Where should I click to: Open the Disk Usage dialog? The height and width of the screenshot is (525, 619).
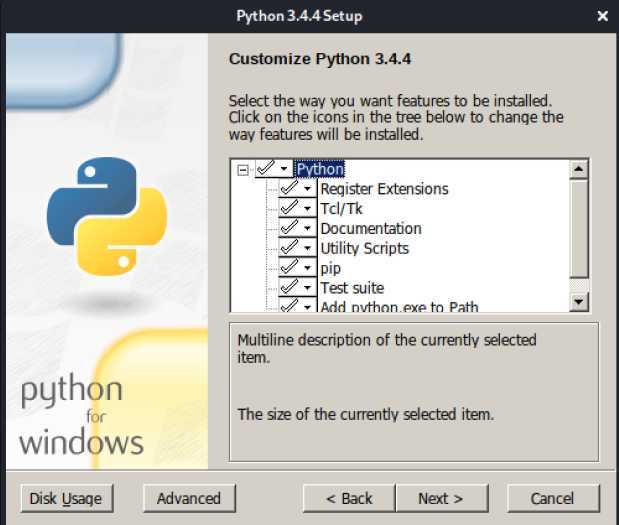tap(67, 499)
